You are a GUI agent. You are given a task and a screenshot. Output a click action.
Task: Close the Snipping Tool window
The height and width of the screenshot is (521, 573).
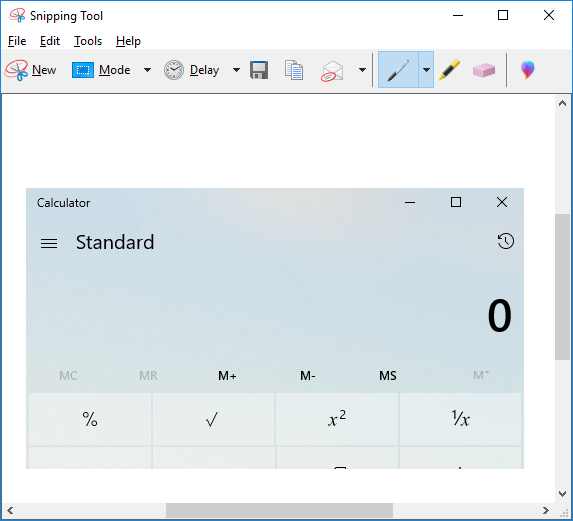coord(549,15)
